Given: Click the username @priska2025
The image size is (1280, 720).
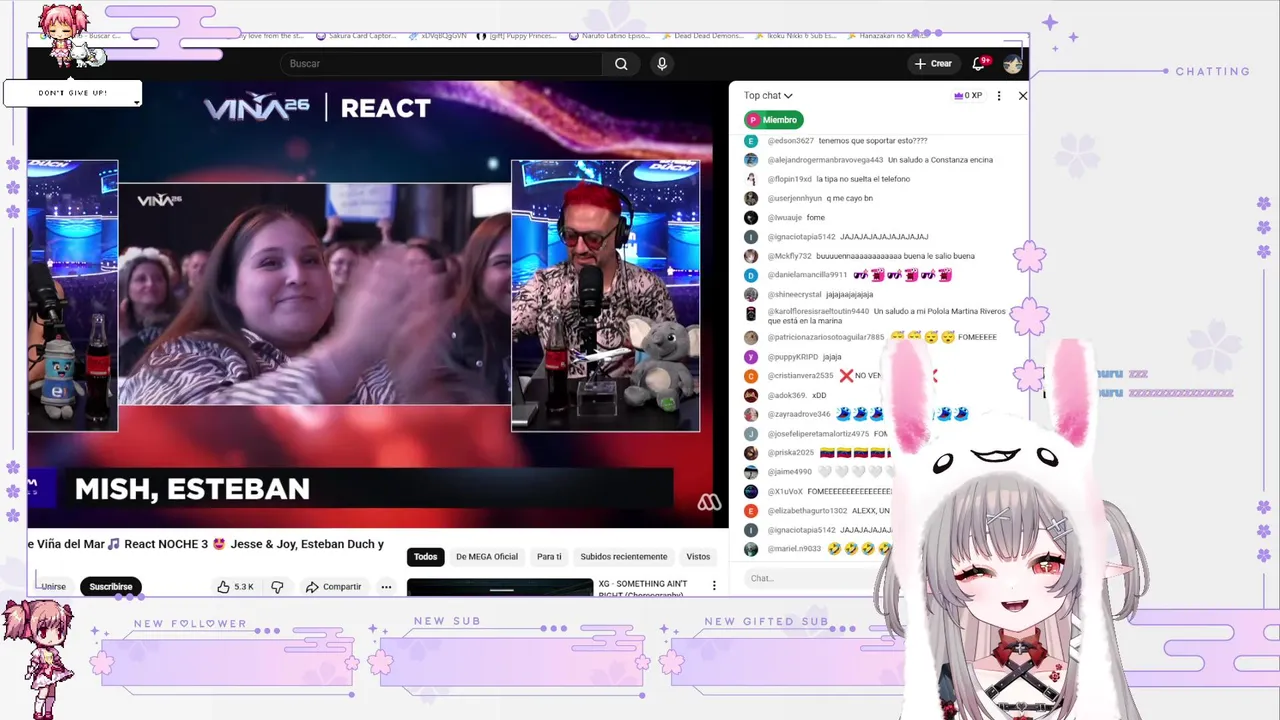Looking at the screenshot, I should (x=790, y=453).
